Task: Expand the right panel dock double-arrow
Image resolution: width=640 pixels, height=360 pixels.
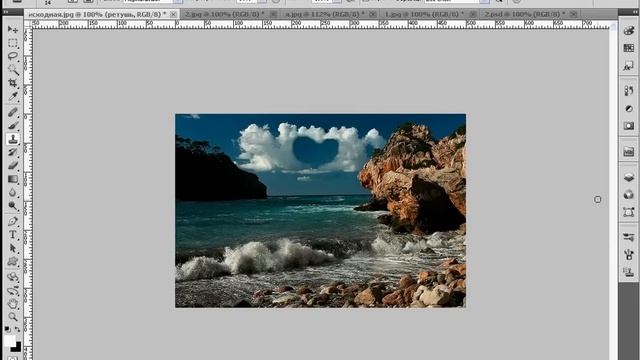Action: 634,12
